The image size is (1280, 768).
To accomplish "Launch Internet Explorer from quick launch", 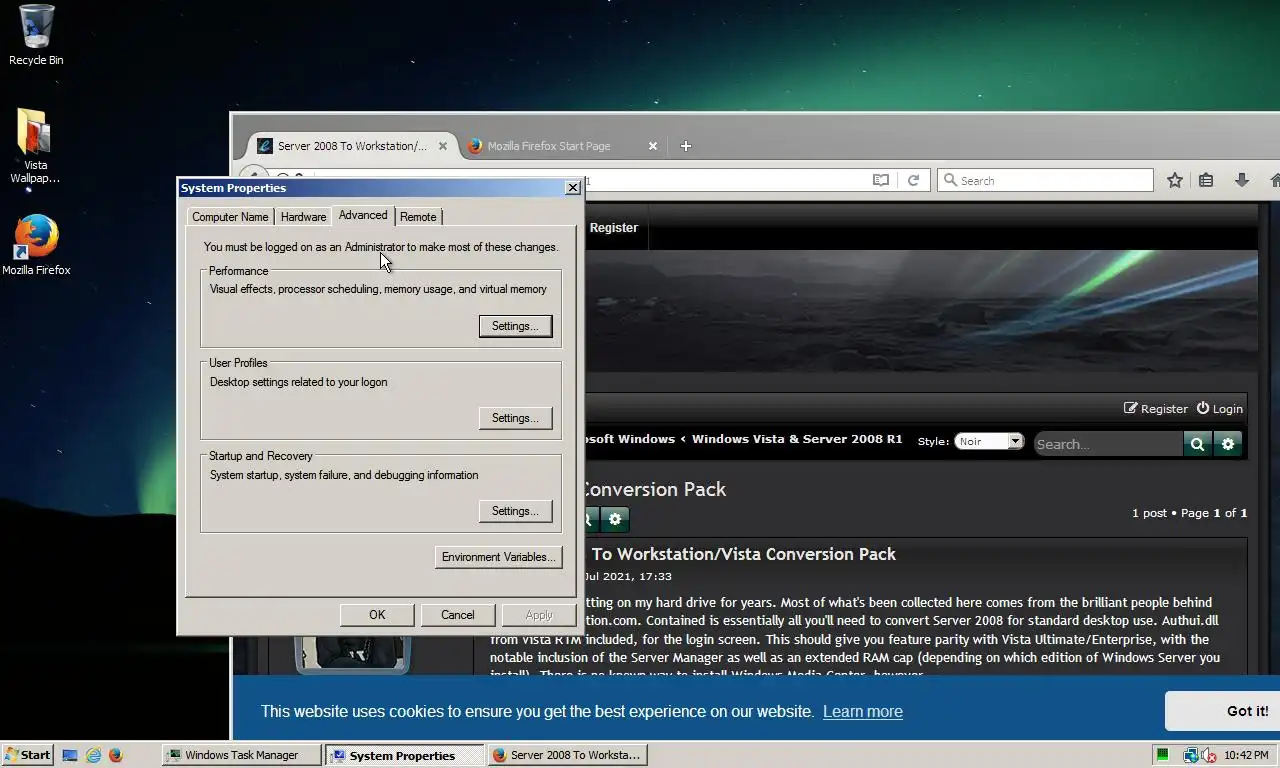I will (x=93, y=755).
